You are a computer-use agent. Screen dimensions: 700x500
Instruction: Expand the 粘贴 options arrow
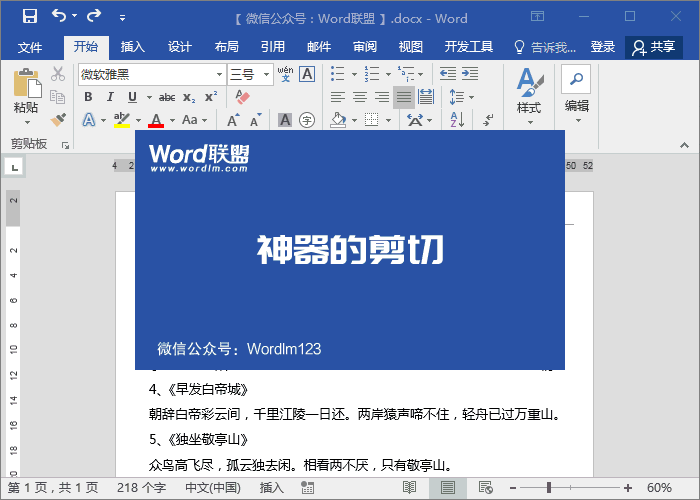27,122
